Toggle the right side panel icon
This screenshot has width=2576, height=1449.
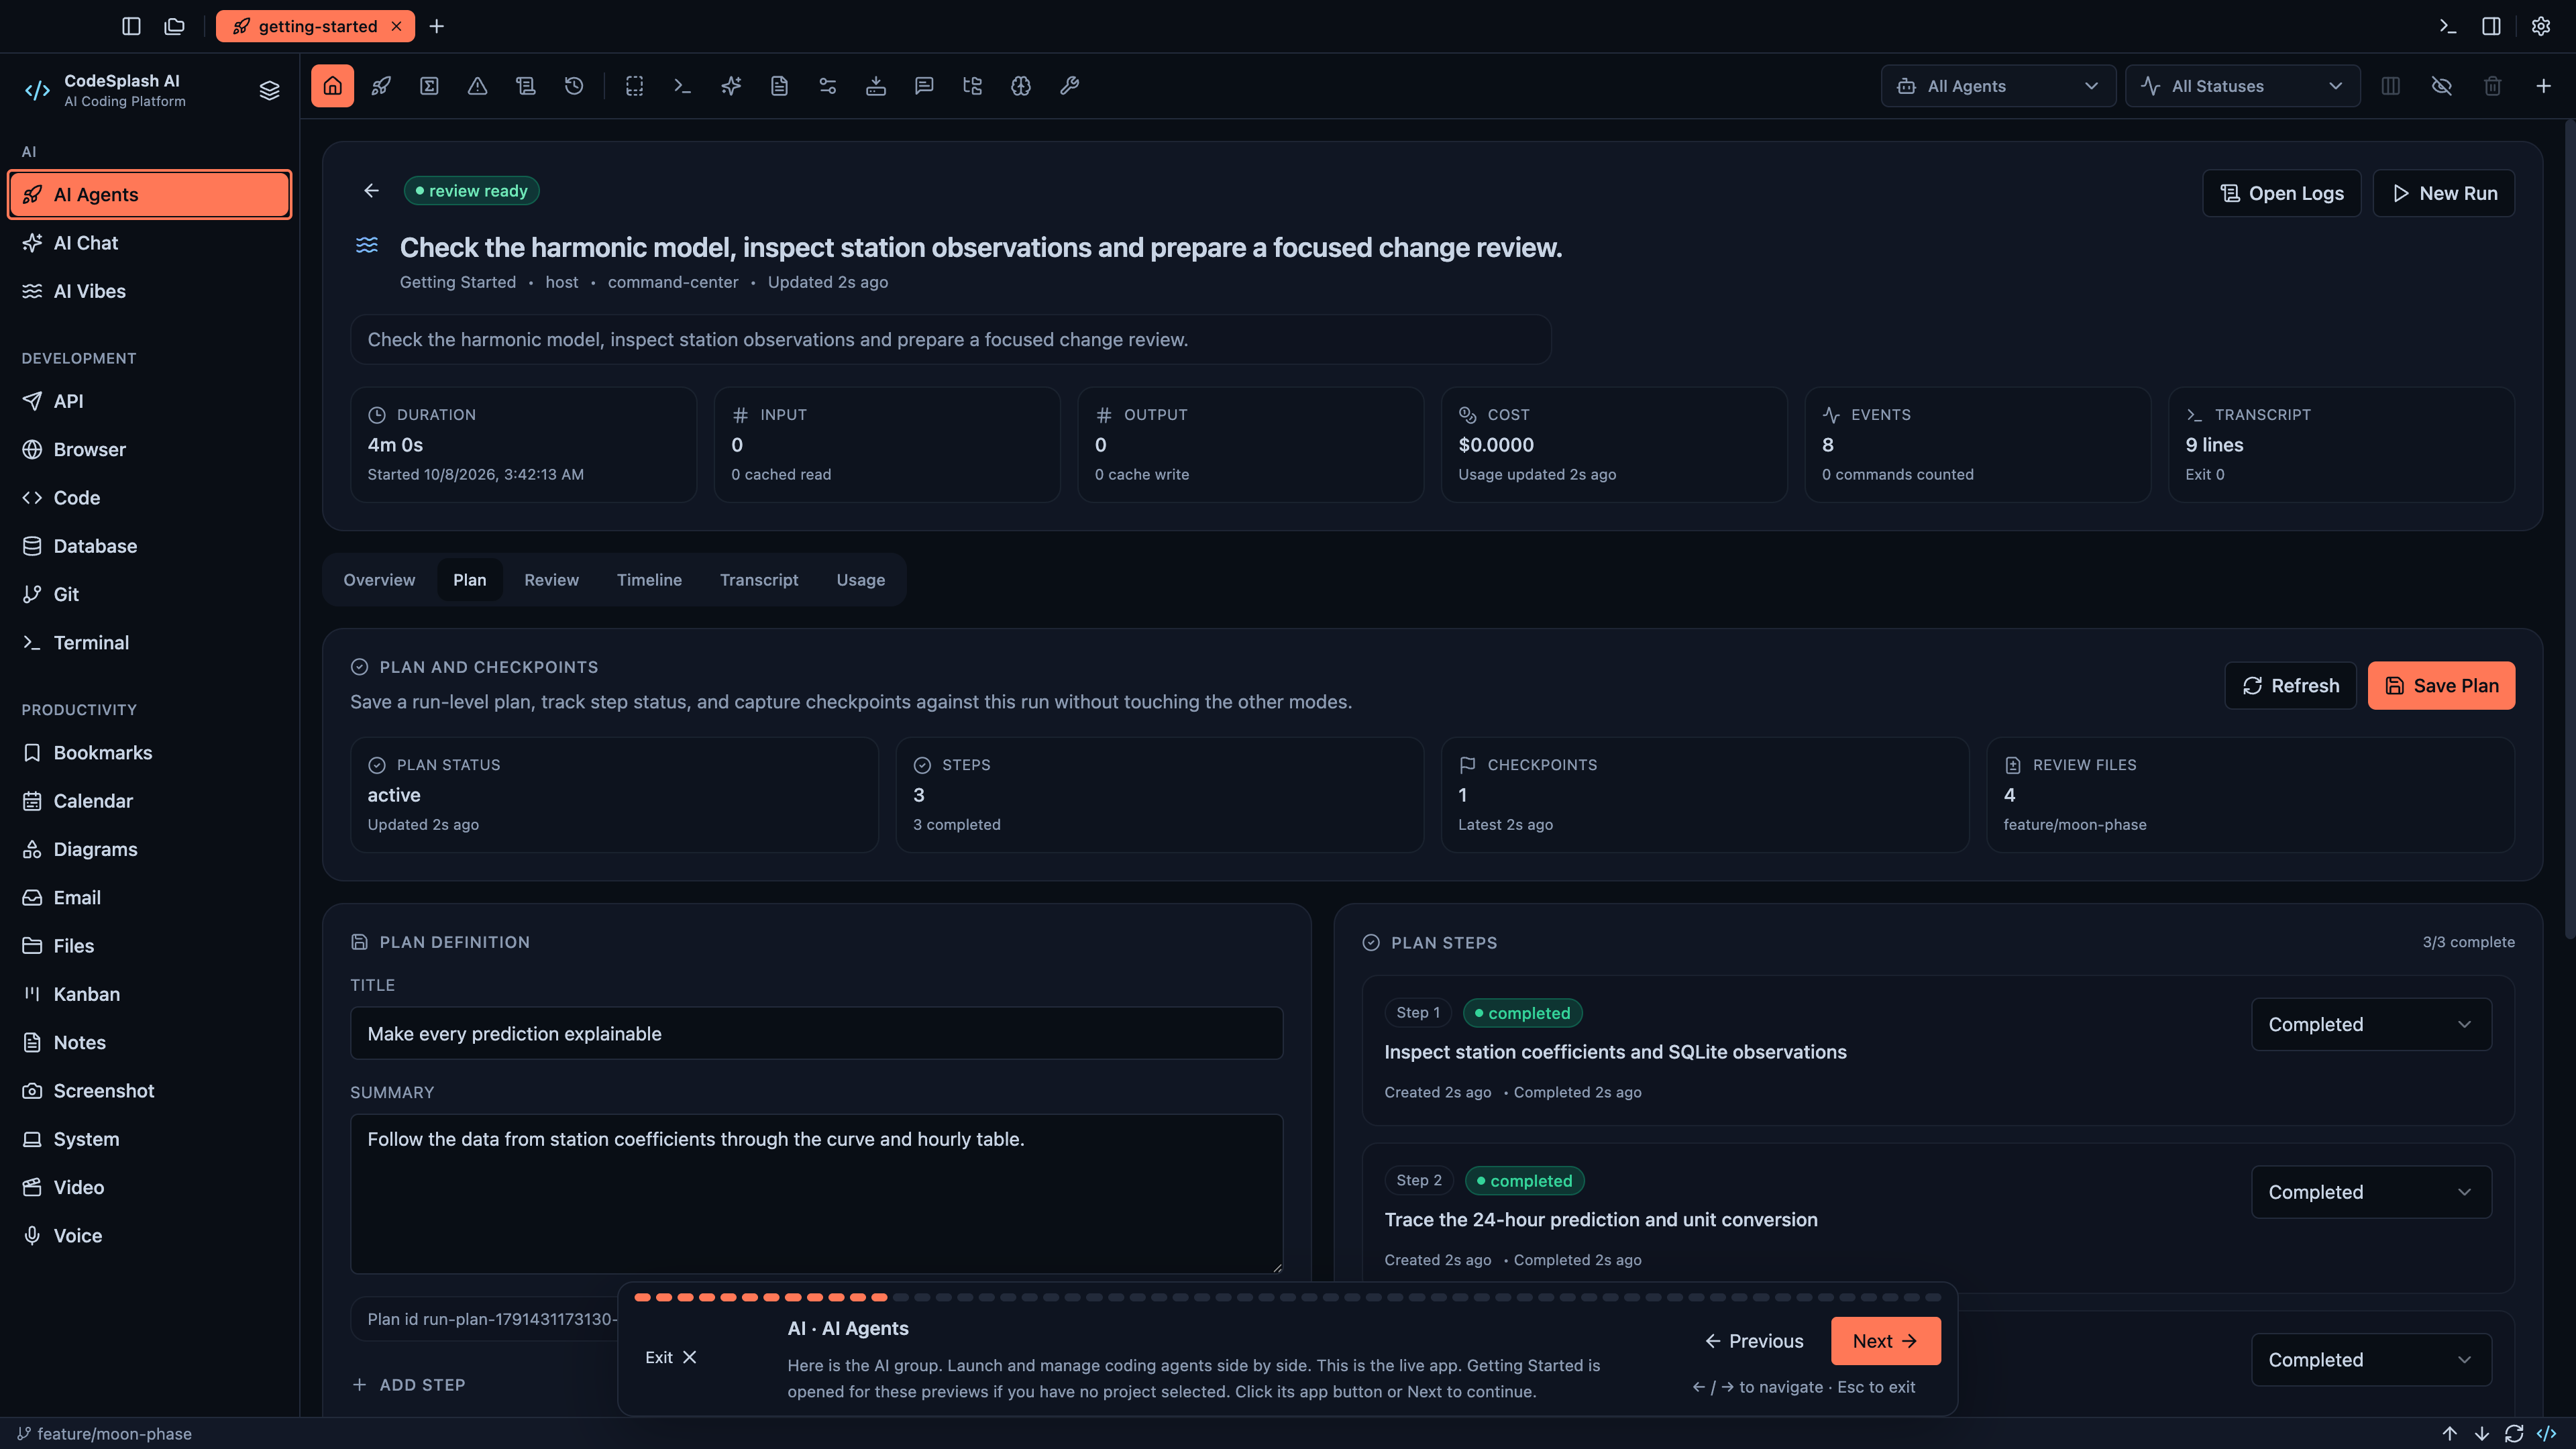point(2491,26)
